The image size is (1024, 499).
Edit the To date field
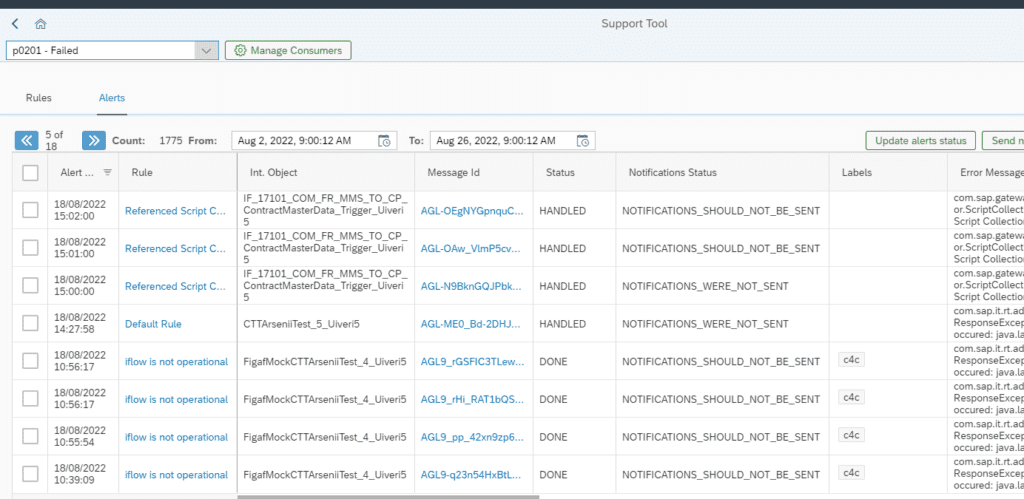513,140
